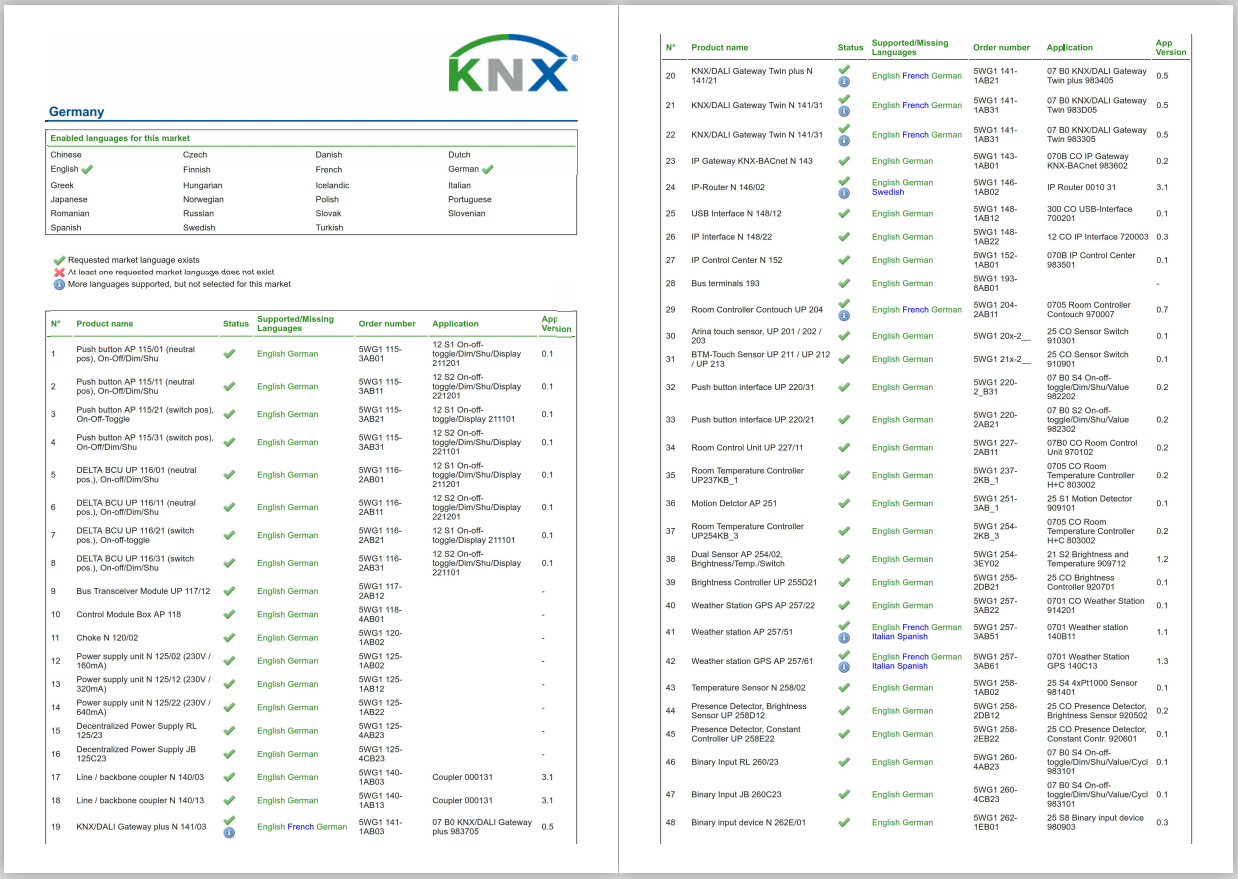Click order number 5WG1 262-1EB01
This screenshot has width=1238, height=879.
click(995, 823)
